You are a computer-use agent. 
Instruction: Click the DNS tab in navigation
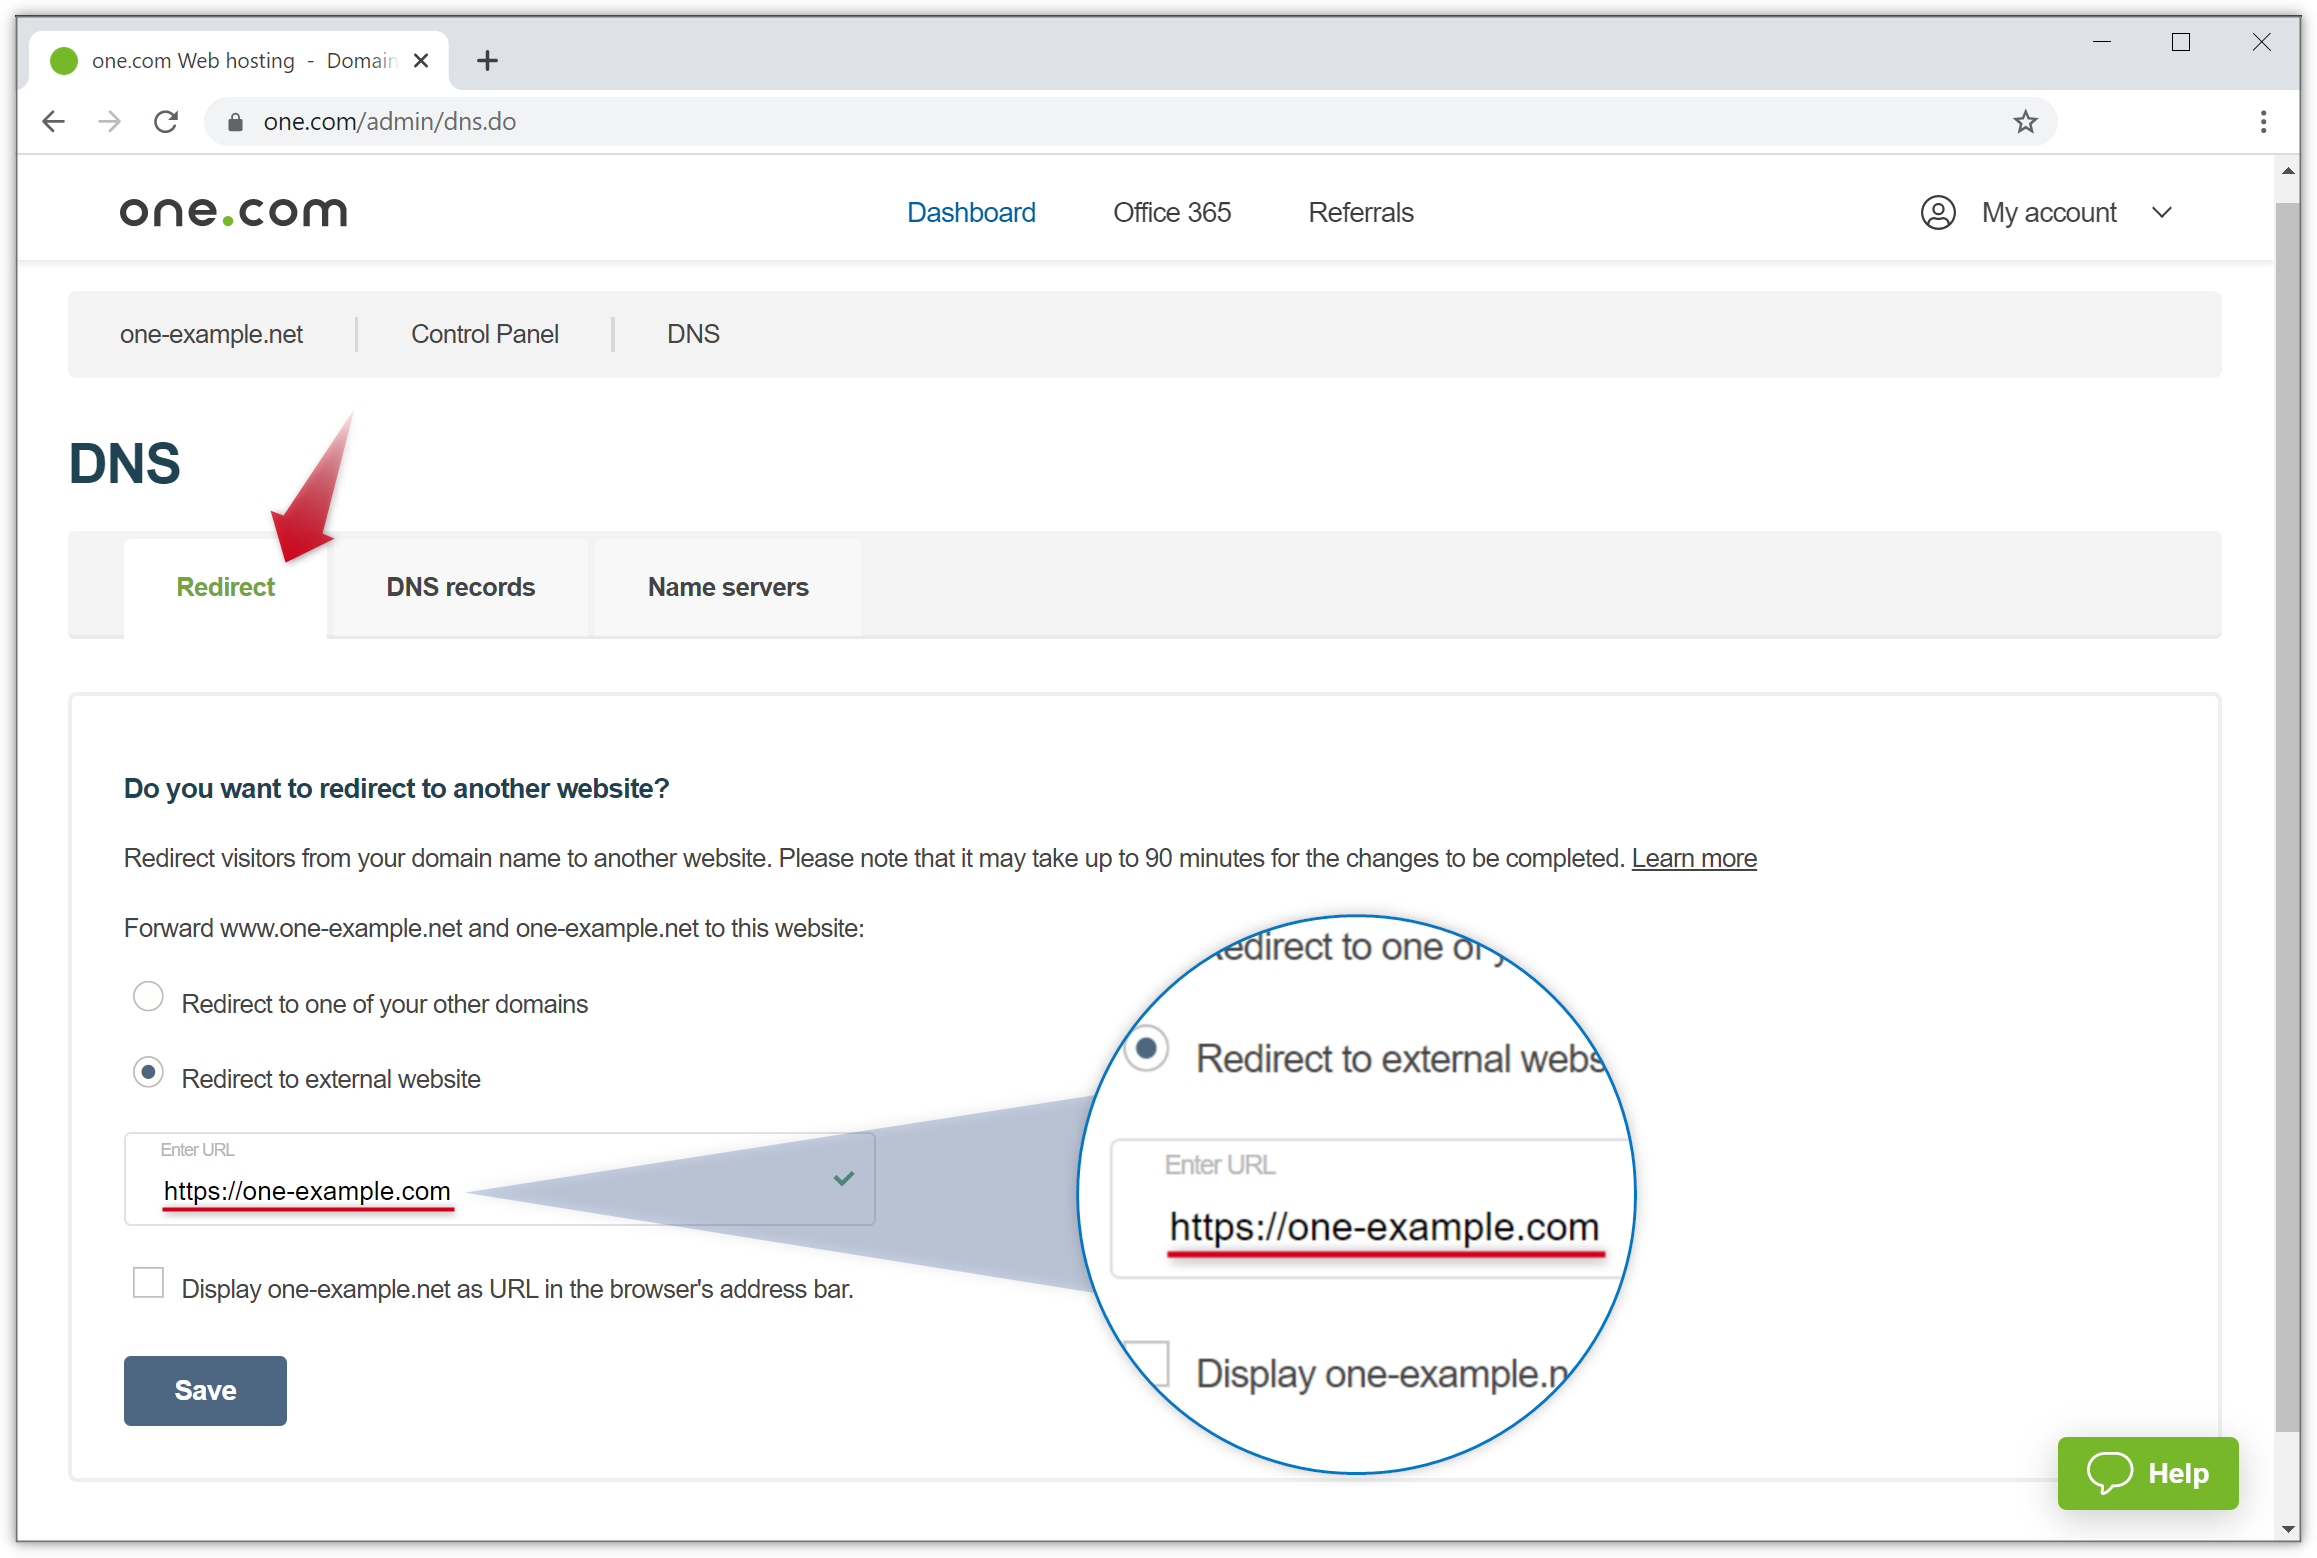pyautogui.click(x=694, y=334)
